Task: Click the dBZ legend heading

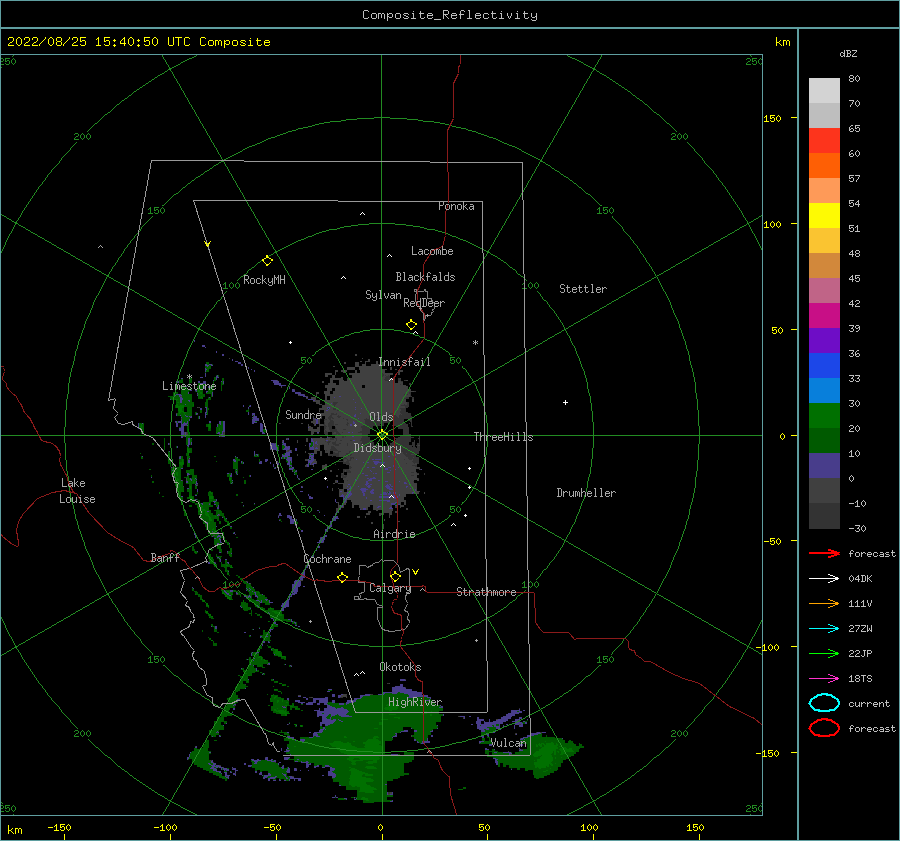Action: click(848, 53)
